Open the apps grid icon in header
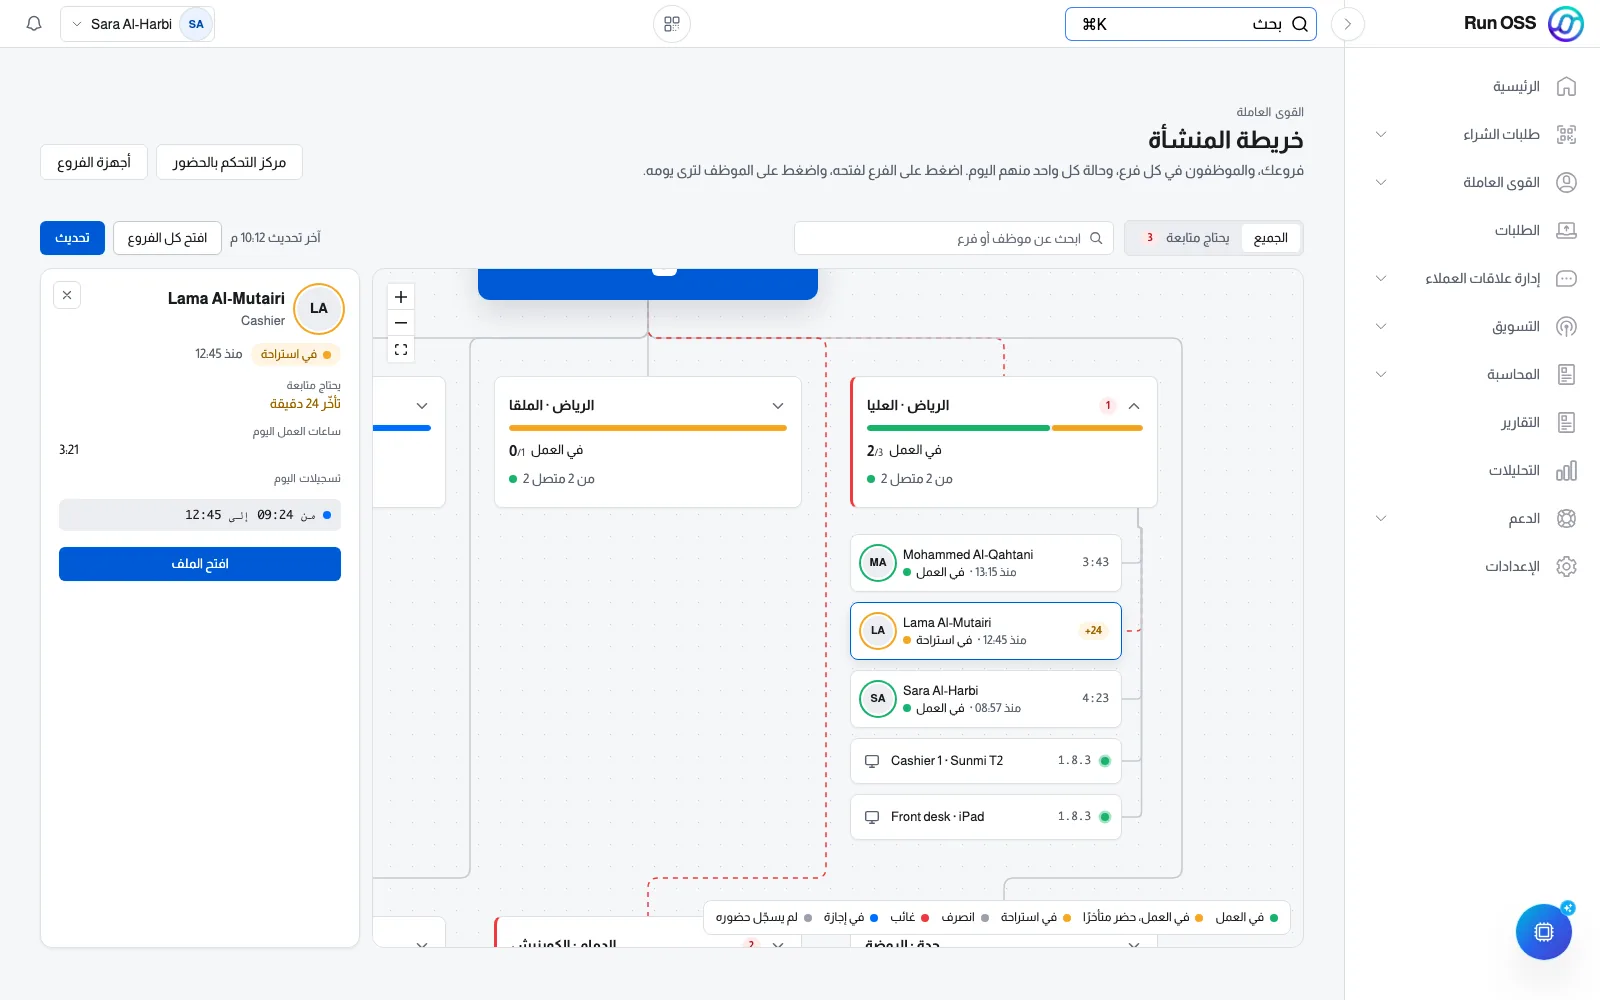 tap(672, 24)
